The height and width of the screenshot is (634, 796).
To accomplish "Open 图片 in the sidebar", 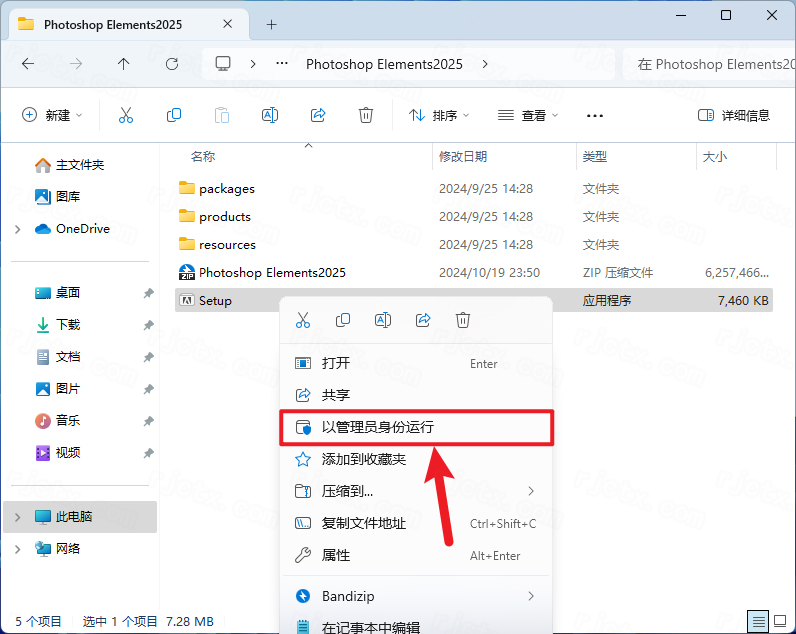I will 68,389.
